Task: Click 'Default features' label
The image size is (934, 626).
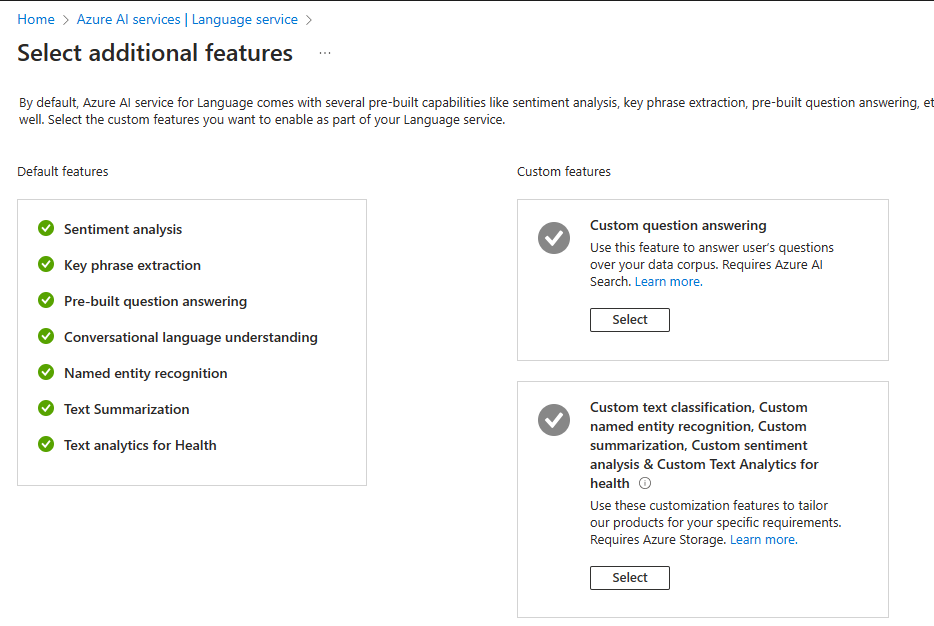Action: (x=63, y=172)
